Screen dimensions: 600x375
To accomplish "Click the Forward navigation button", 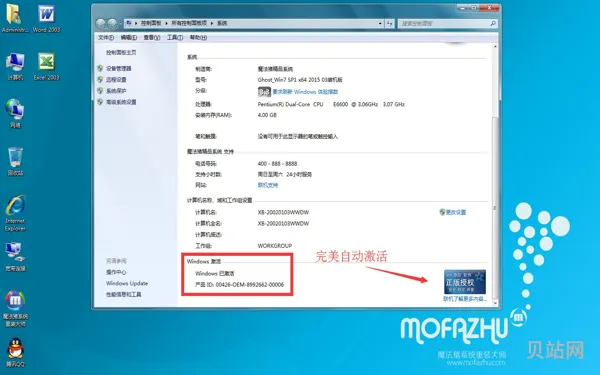I will (x=112, y=24).
